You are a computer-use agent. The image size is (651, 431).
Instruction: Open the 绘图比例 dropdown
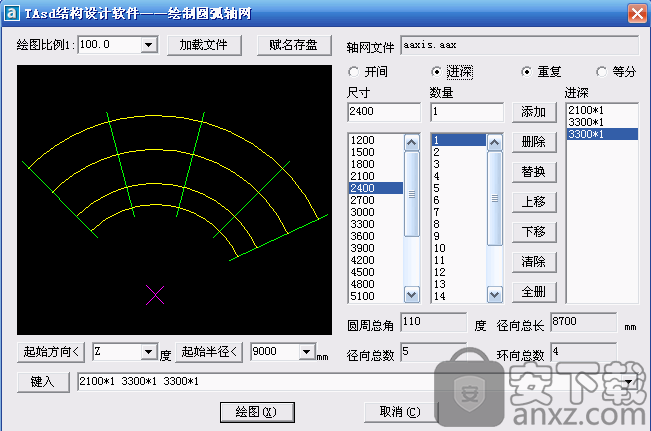149,45
